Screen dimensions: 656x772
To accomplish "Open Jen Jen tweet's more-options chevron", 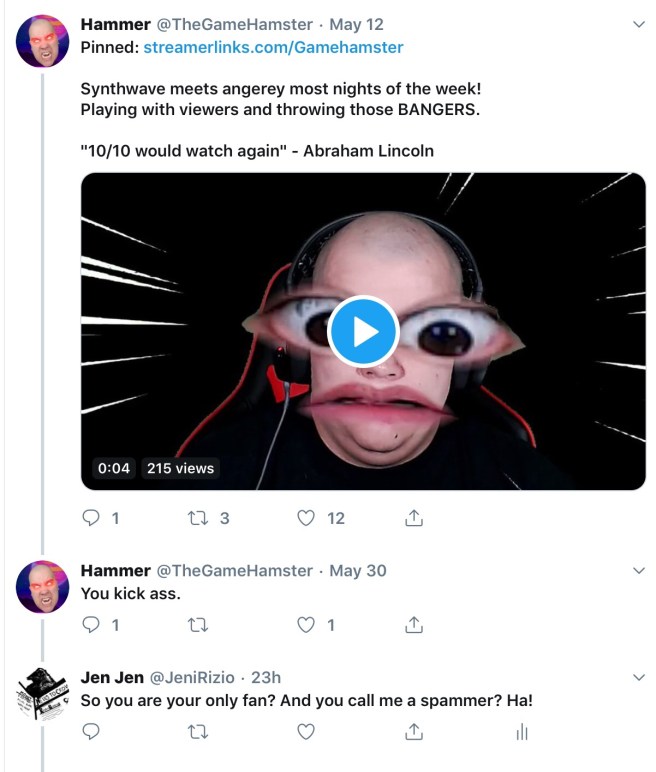I will tap(639, 677).
